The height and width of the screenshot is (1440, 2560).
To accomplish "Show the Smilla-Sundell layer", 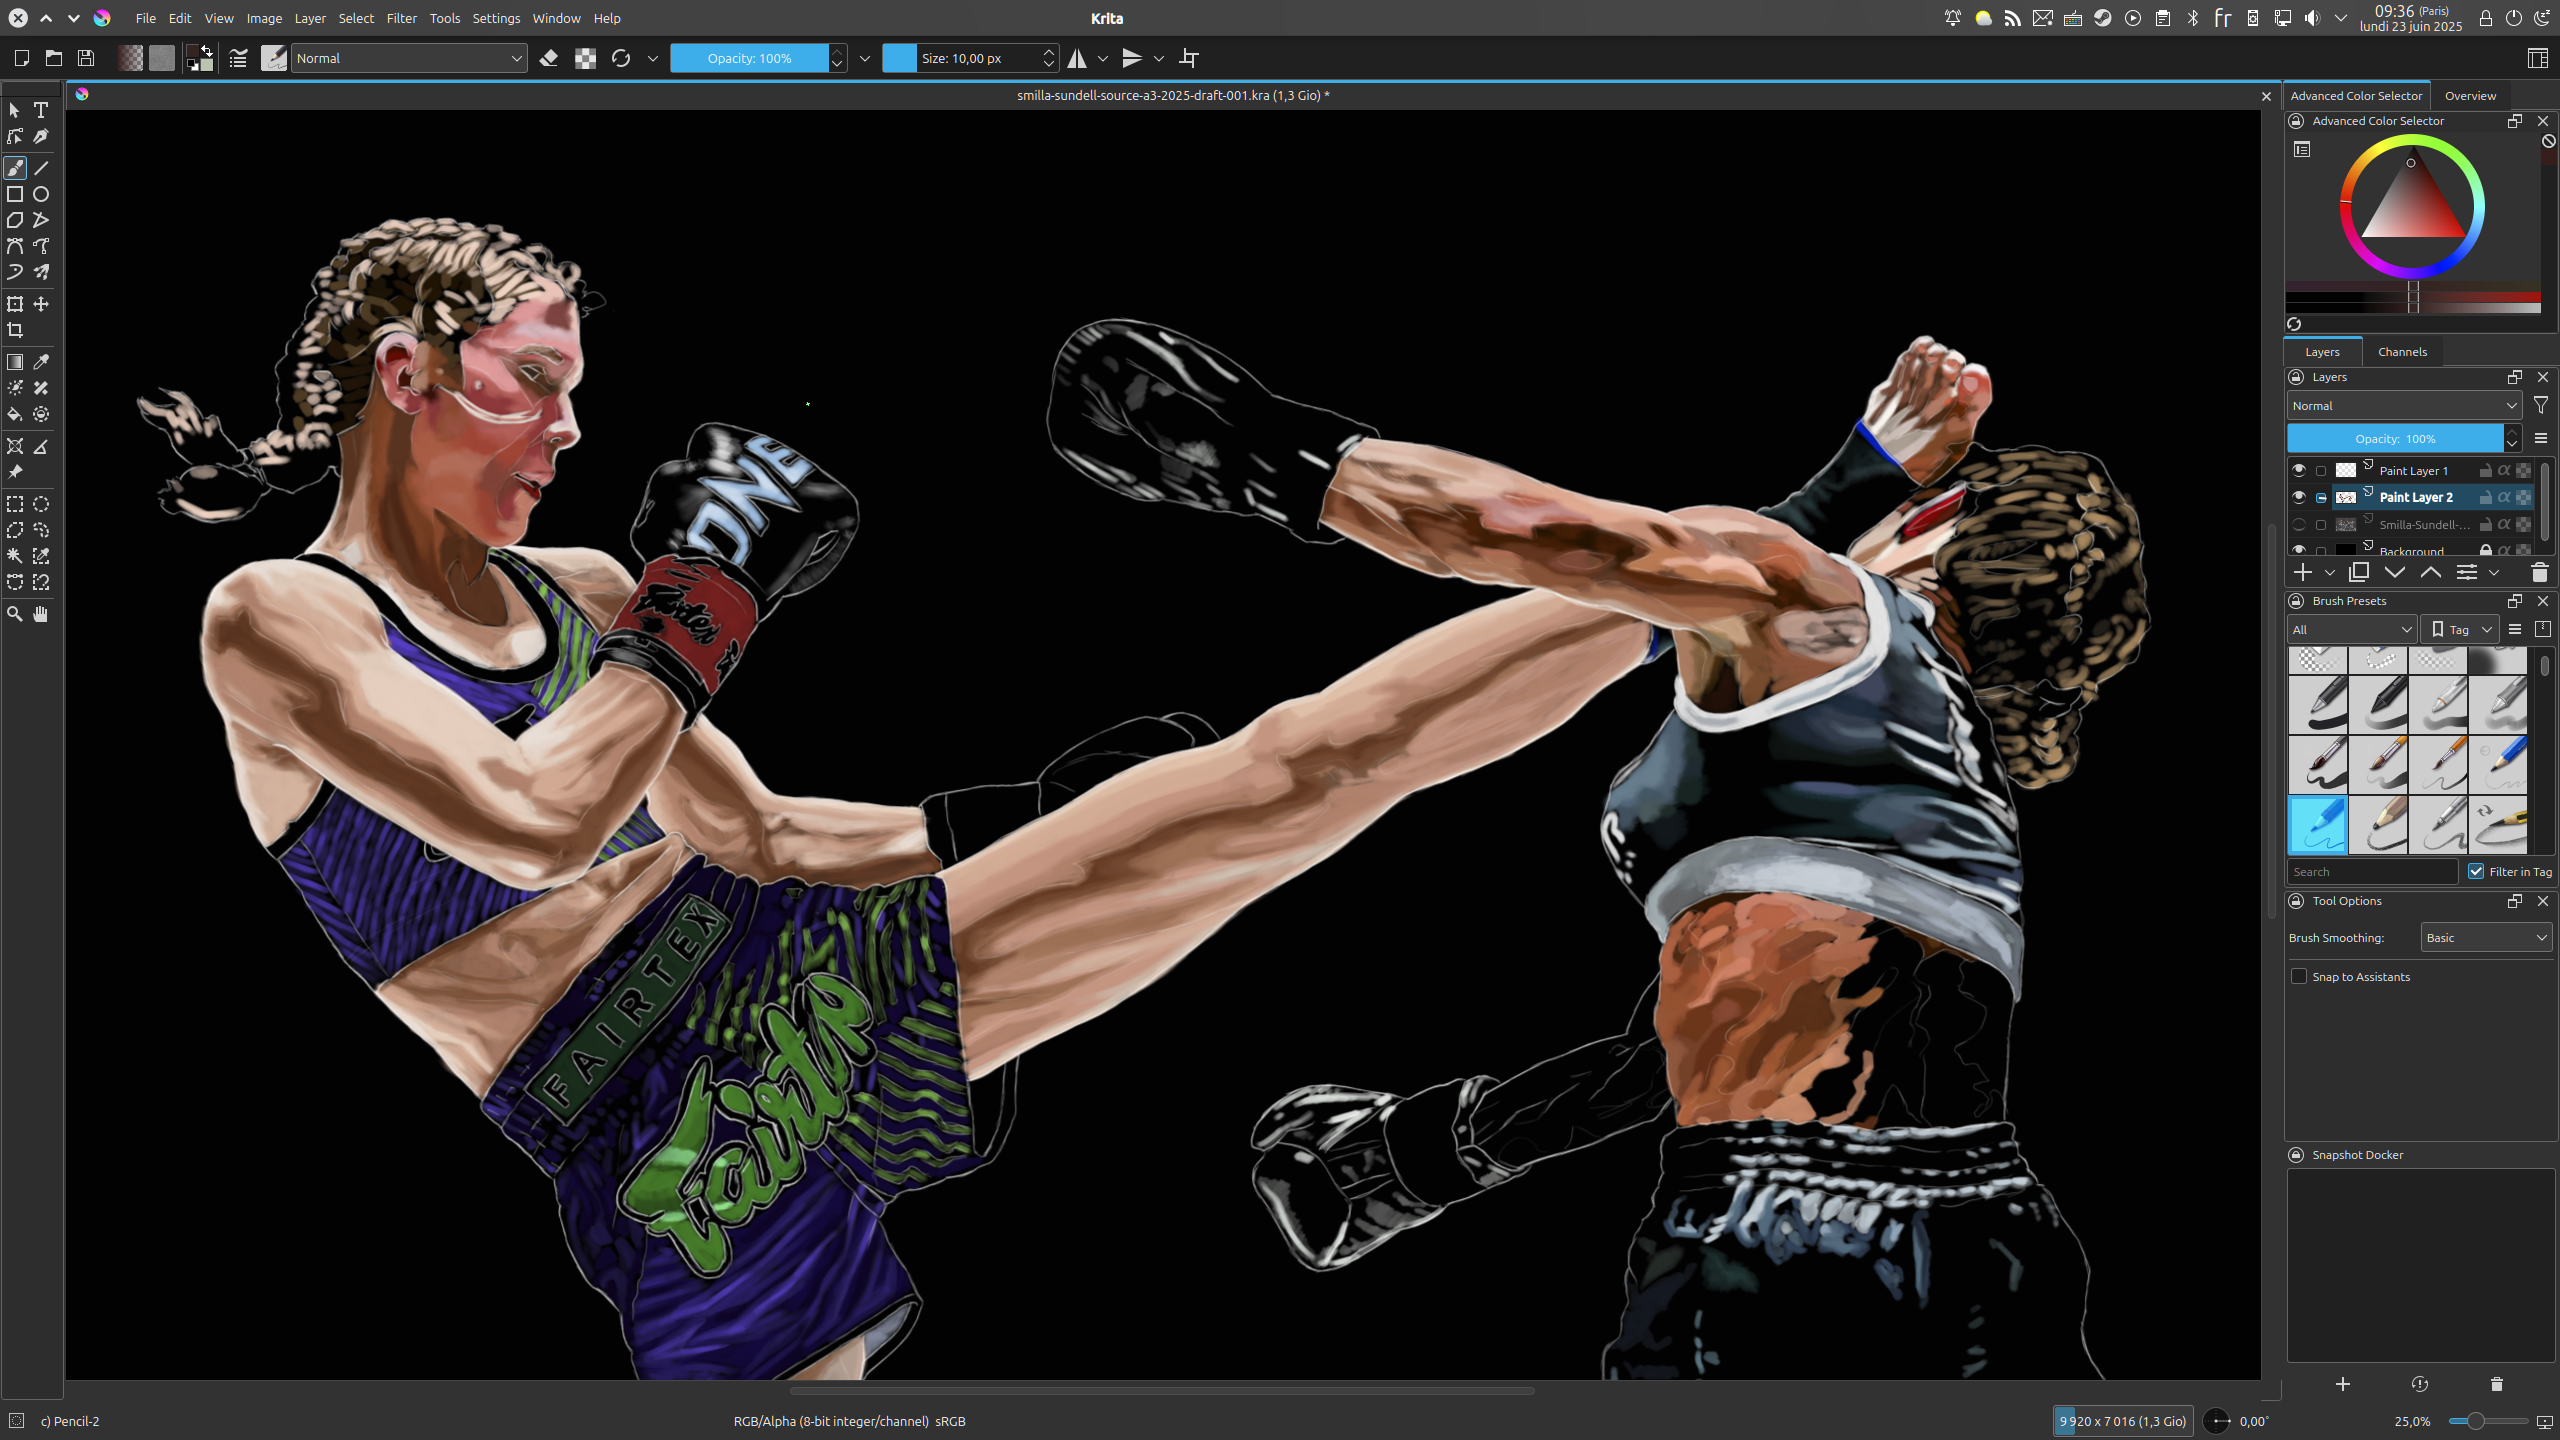I will click(x=2299, y=524).
